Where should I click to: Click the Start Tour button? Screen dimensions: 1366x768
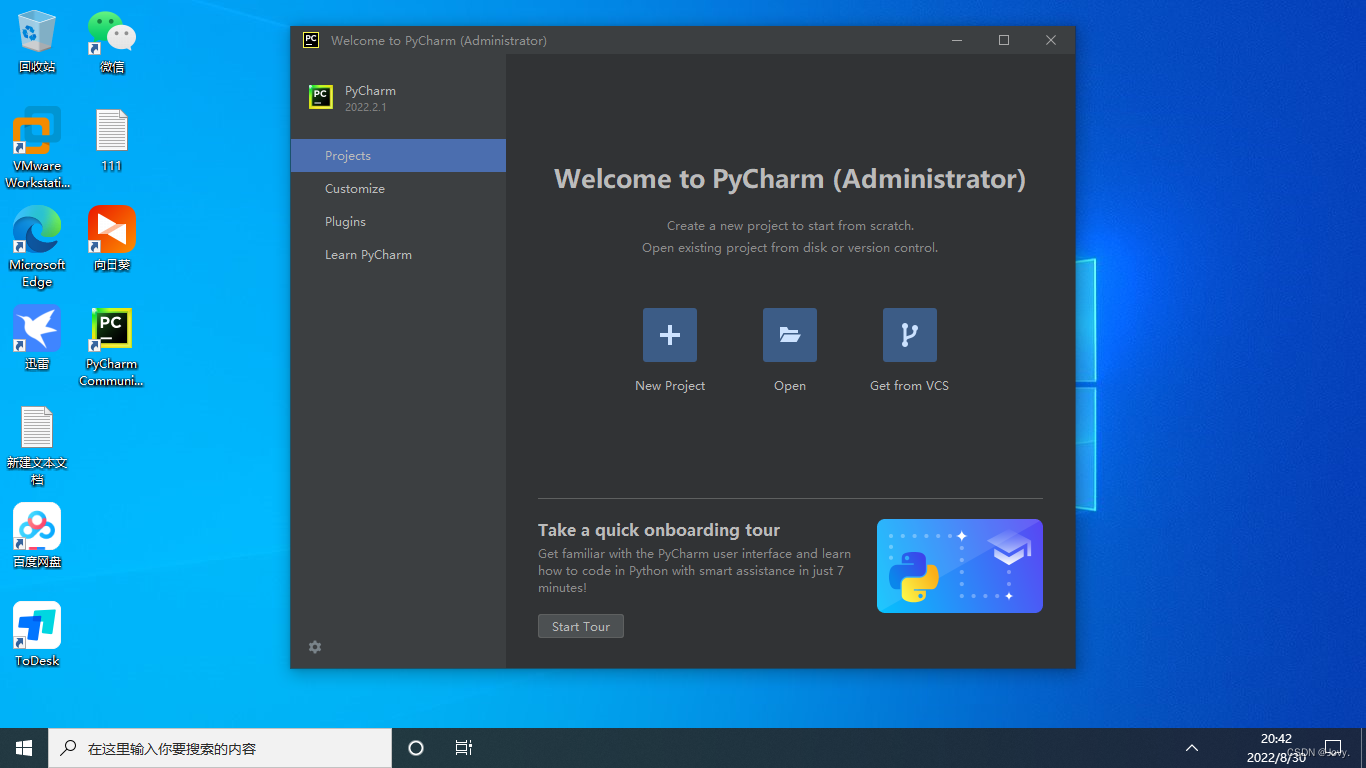(581, 626)
